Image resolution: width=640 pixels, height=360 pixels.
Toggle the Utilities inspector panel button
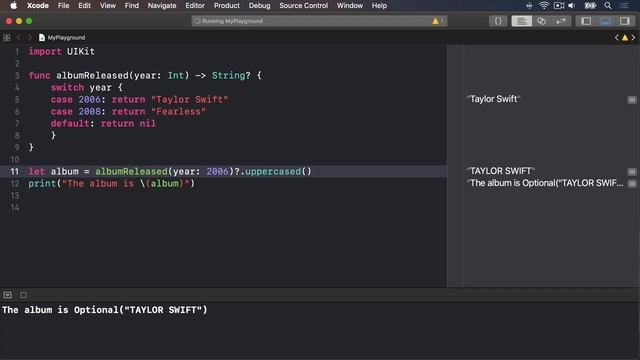point(624,21)
